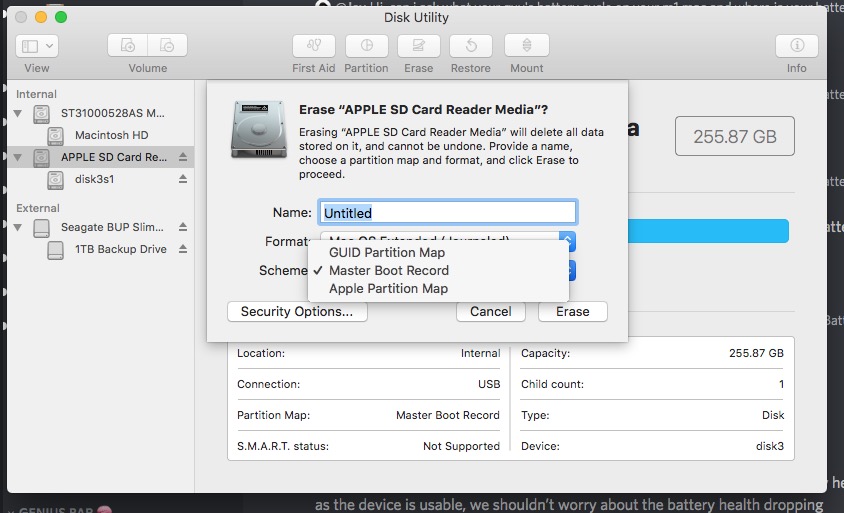The width and height of the screenshot is (844, 513).
Task: Eject the disk3s1 volume
Action: (x=183, y=179)
